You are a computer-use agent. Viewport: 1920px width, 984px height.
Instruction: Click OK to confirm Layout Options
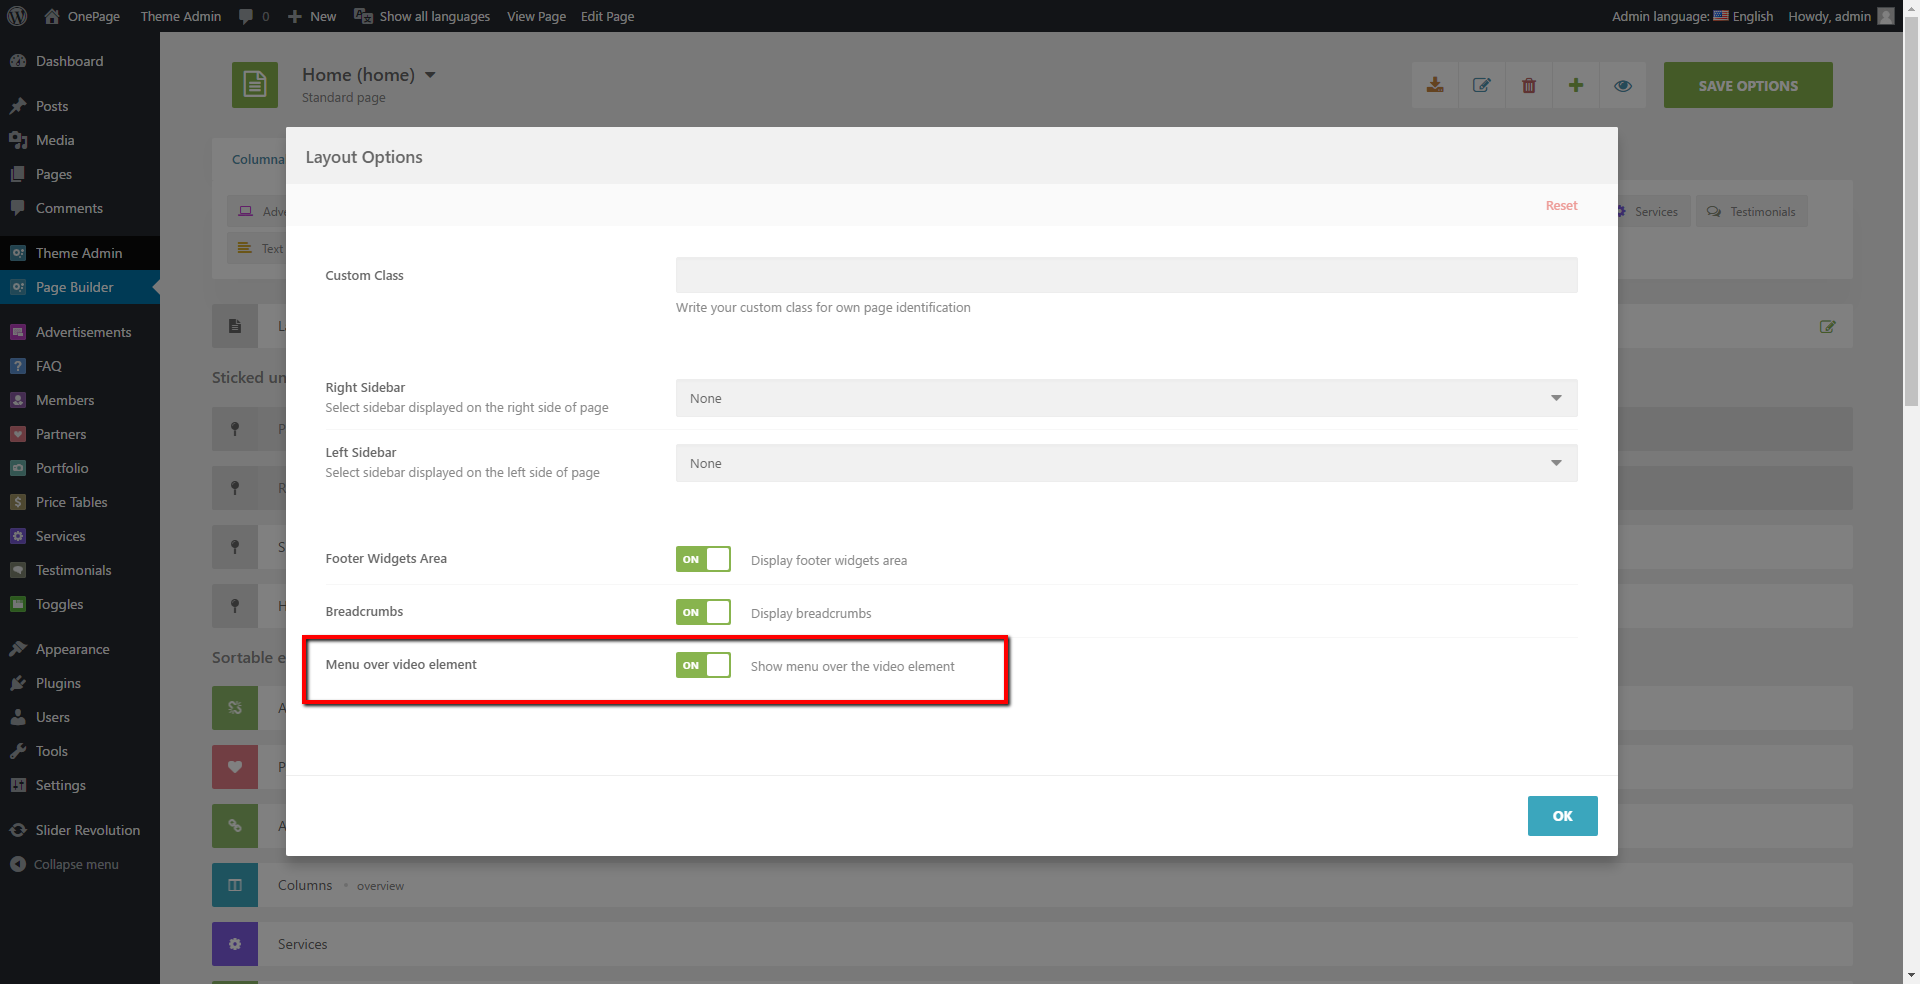click(1562, 816)
